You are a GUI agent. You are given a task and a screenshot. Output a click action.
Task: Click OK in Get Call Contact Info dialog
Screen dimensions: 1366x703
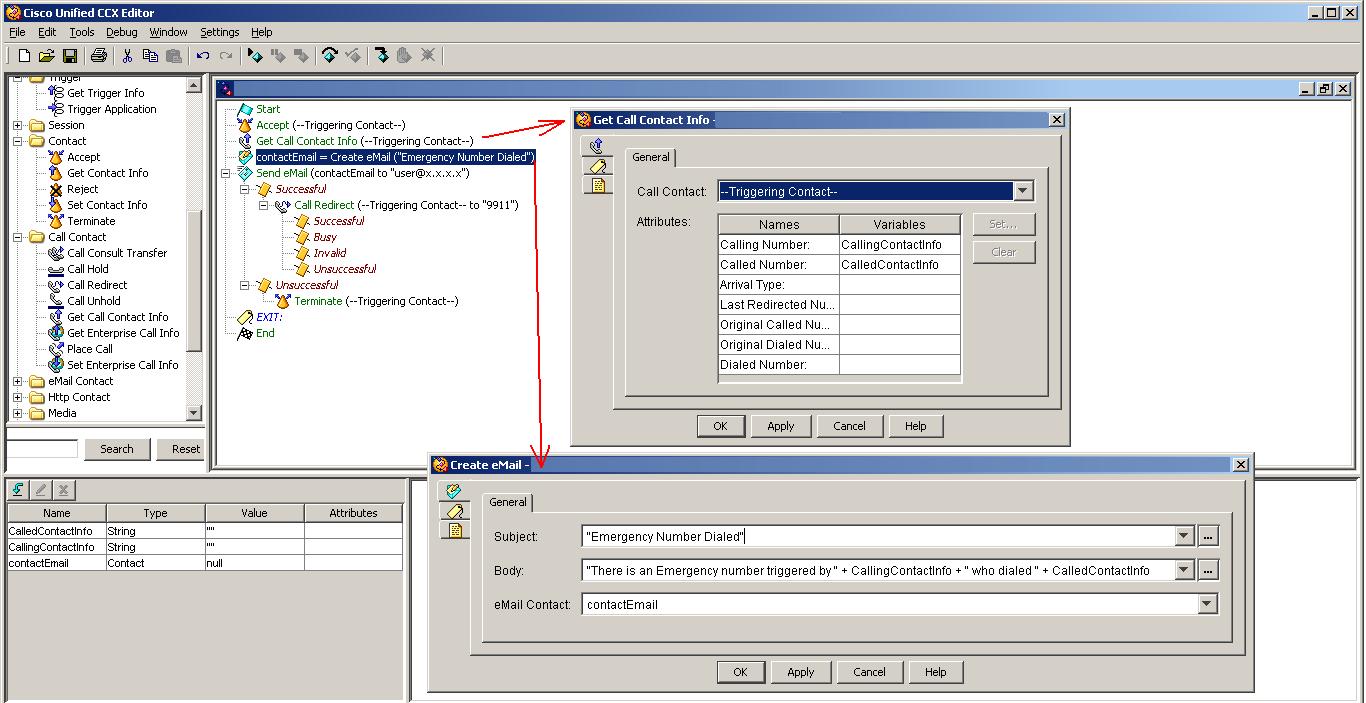click(720, 426)
